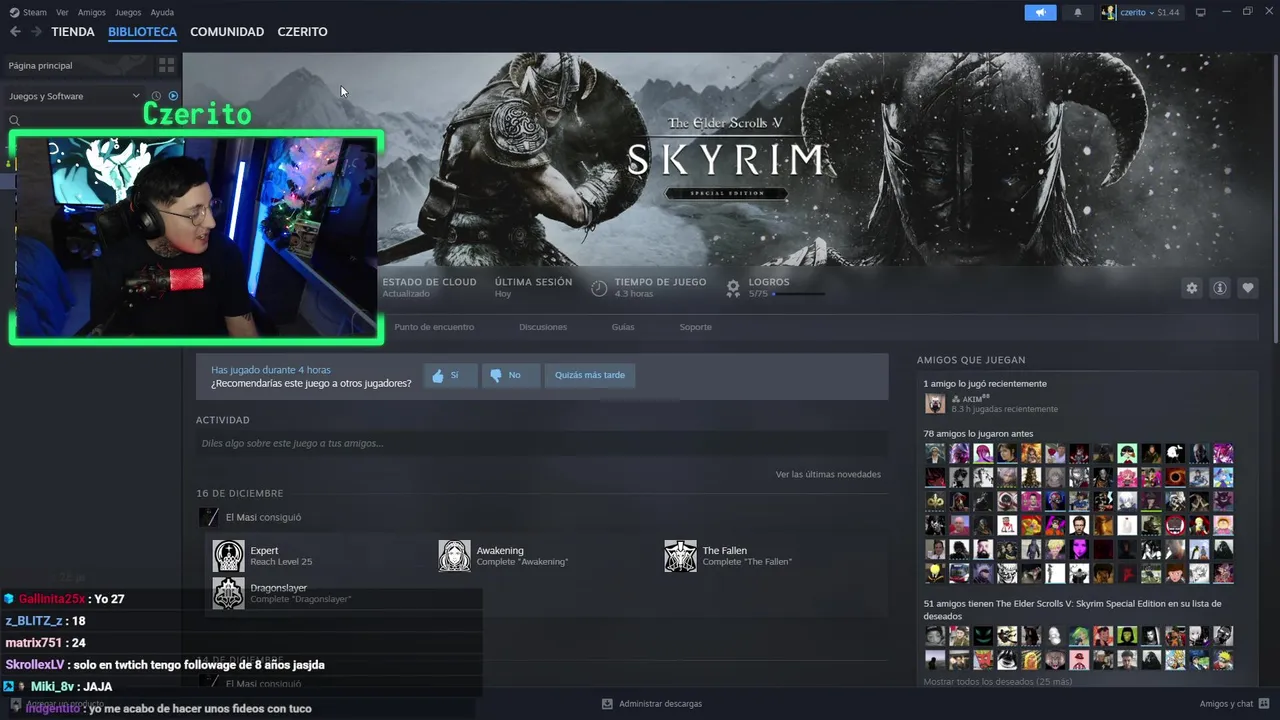Switch to the BIBLIOTECA tab

click(x=142, y=32)
